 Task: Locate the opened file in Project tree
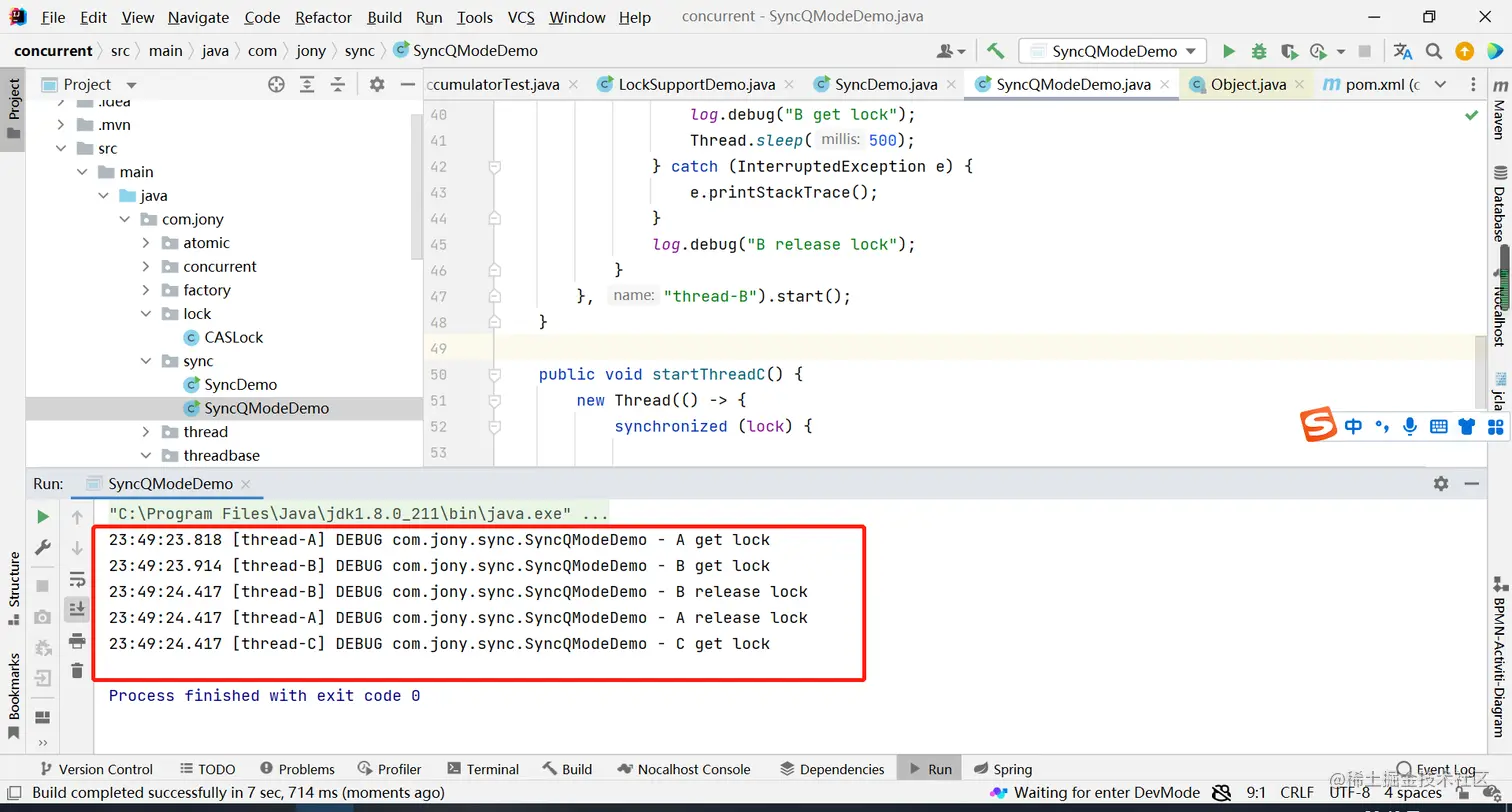tap(276, 85)
